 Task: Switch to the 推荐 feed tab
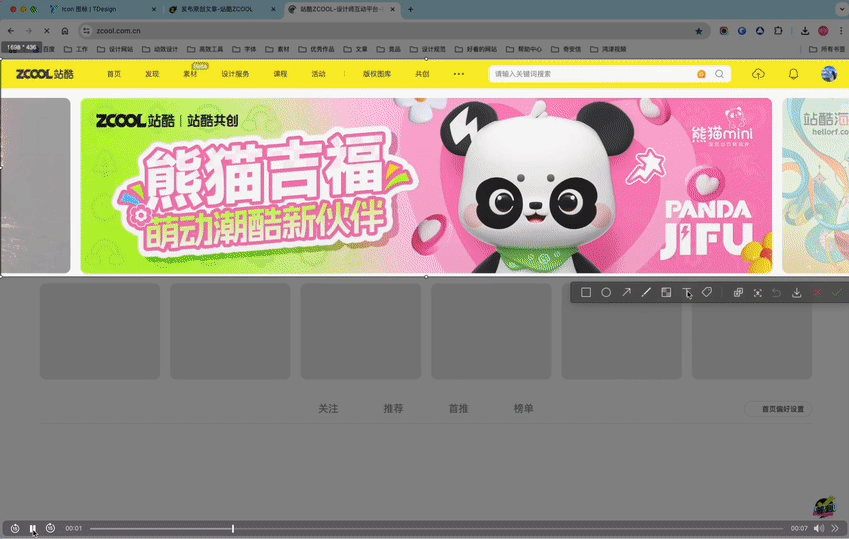[x=393, y=408]
